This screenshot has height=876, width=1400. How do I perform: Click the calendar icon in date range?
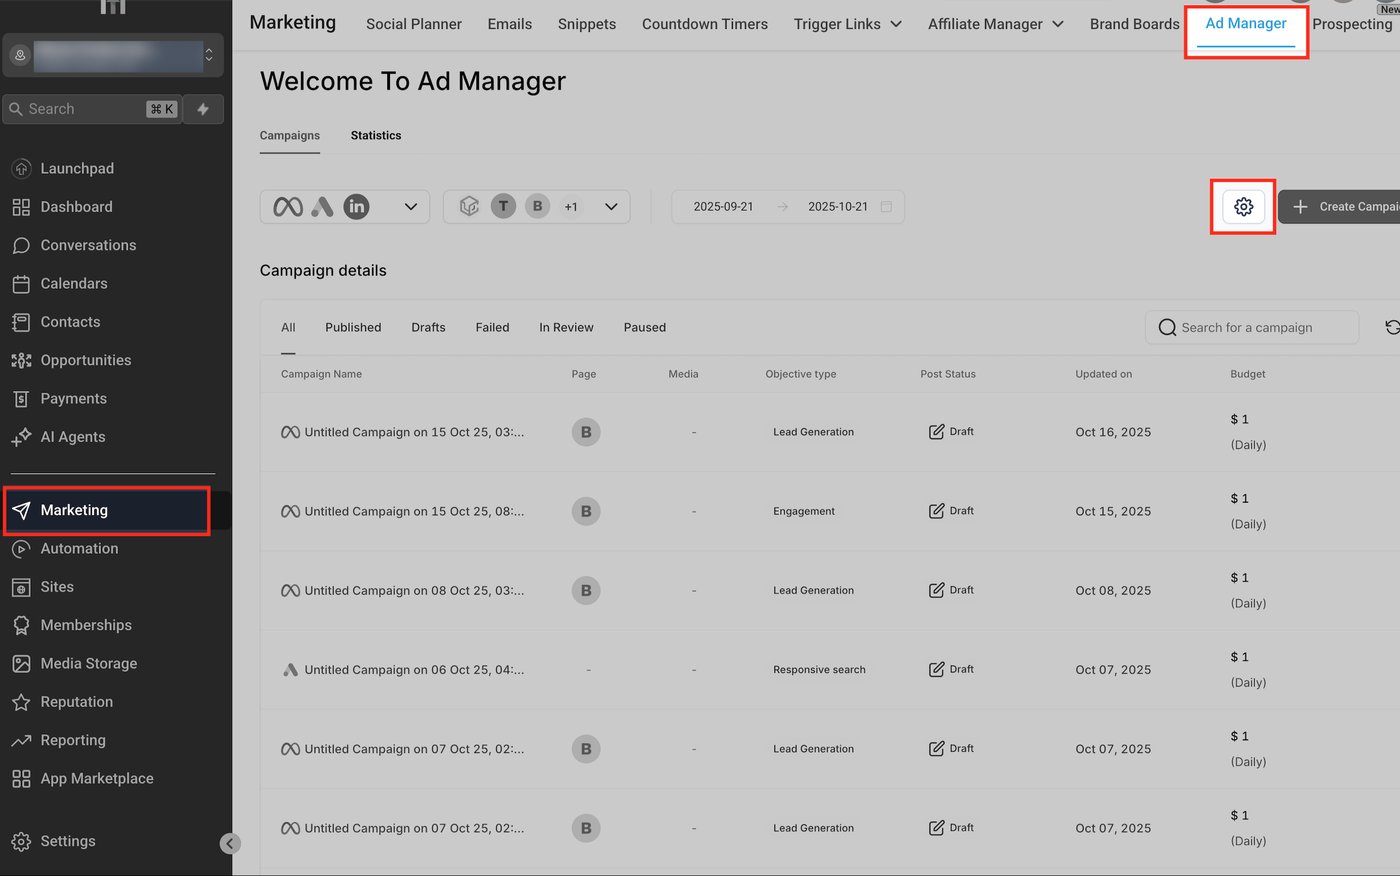click(886, 207)
